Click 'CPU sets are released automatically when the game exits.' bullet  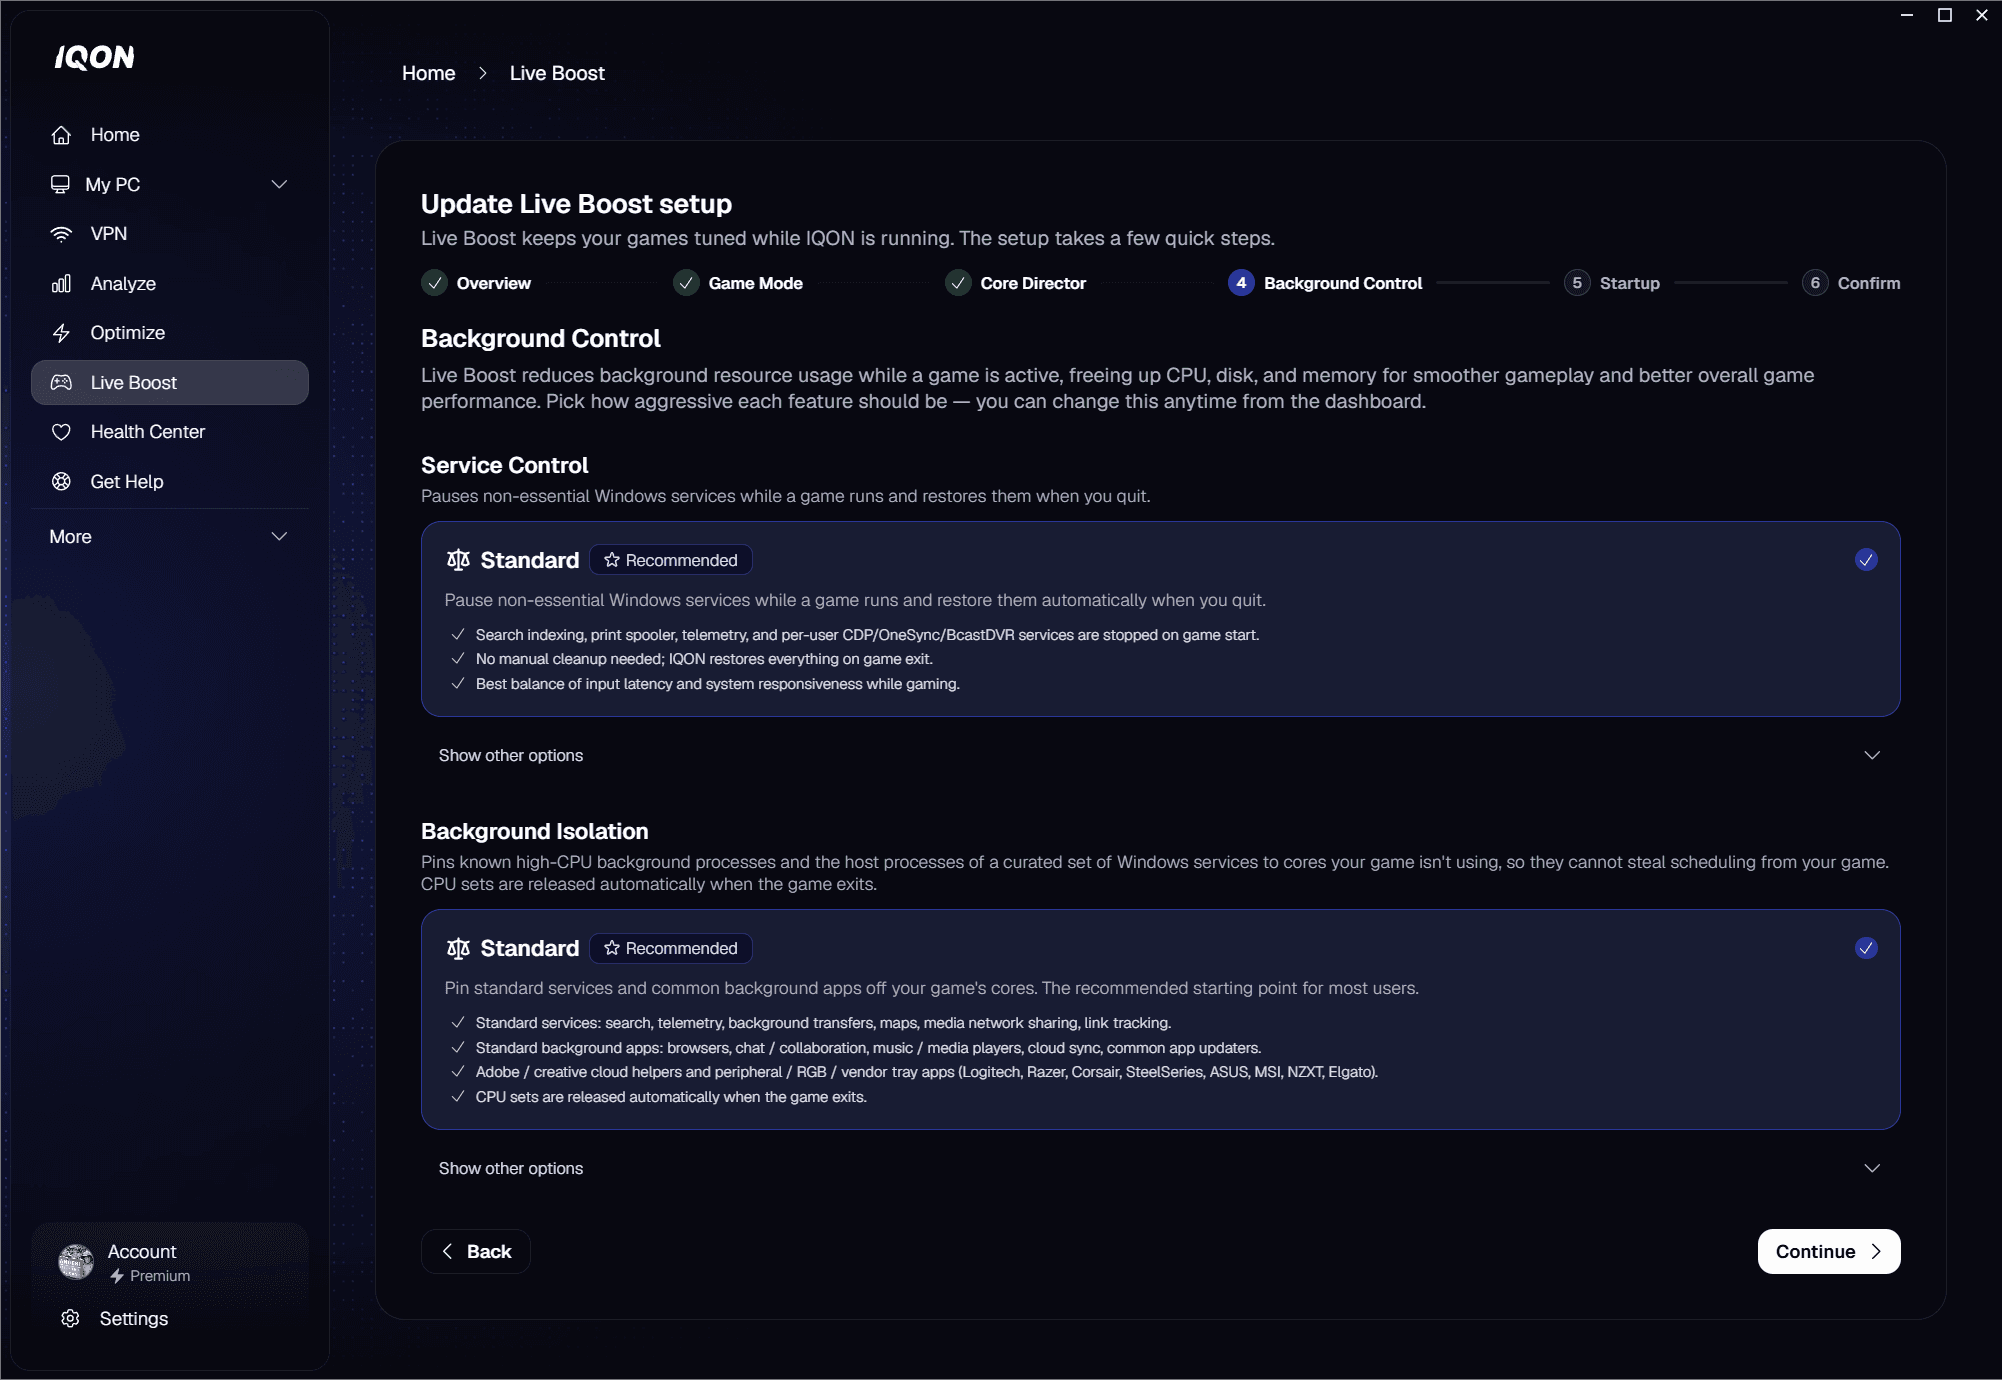coord(671,1097)
